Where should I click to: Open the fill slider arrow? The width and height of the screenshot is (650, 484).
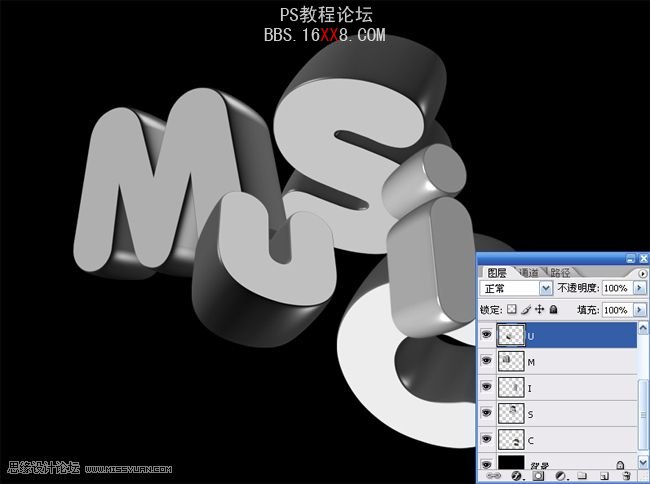(639, 311)
